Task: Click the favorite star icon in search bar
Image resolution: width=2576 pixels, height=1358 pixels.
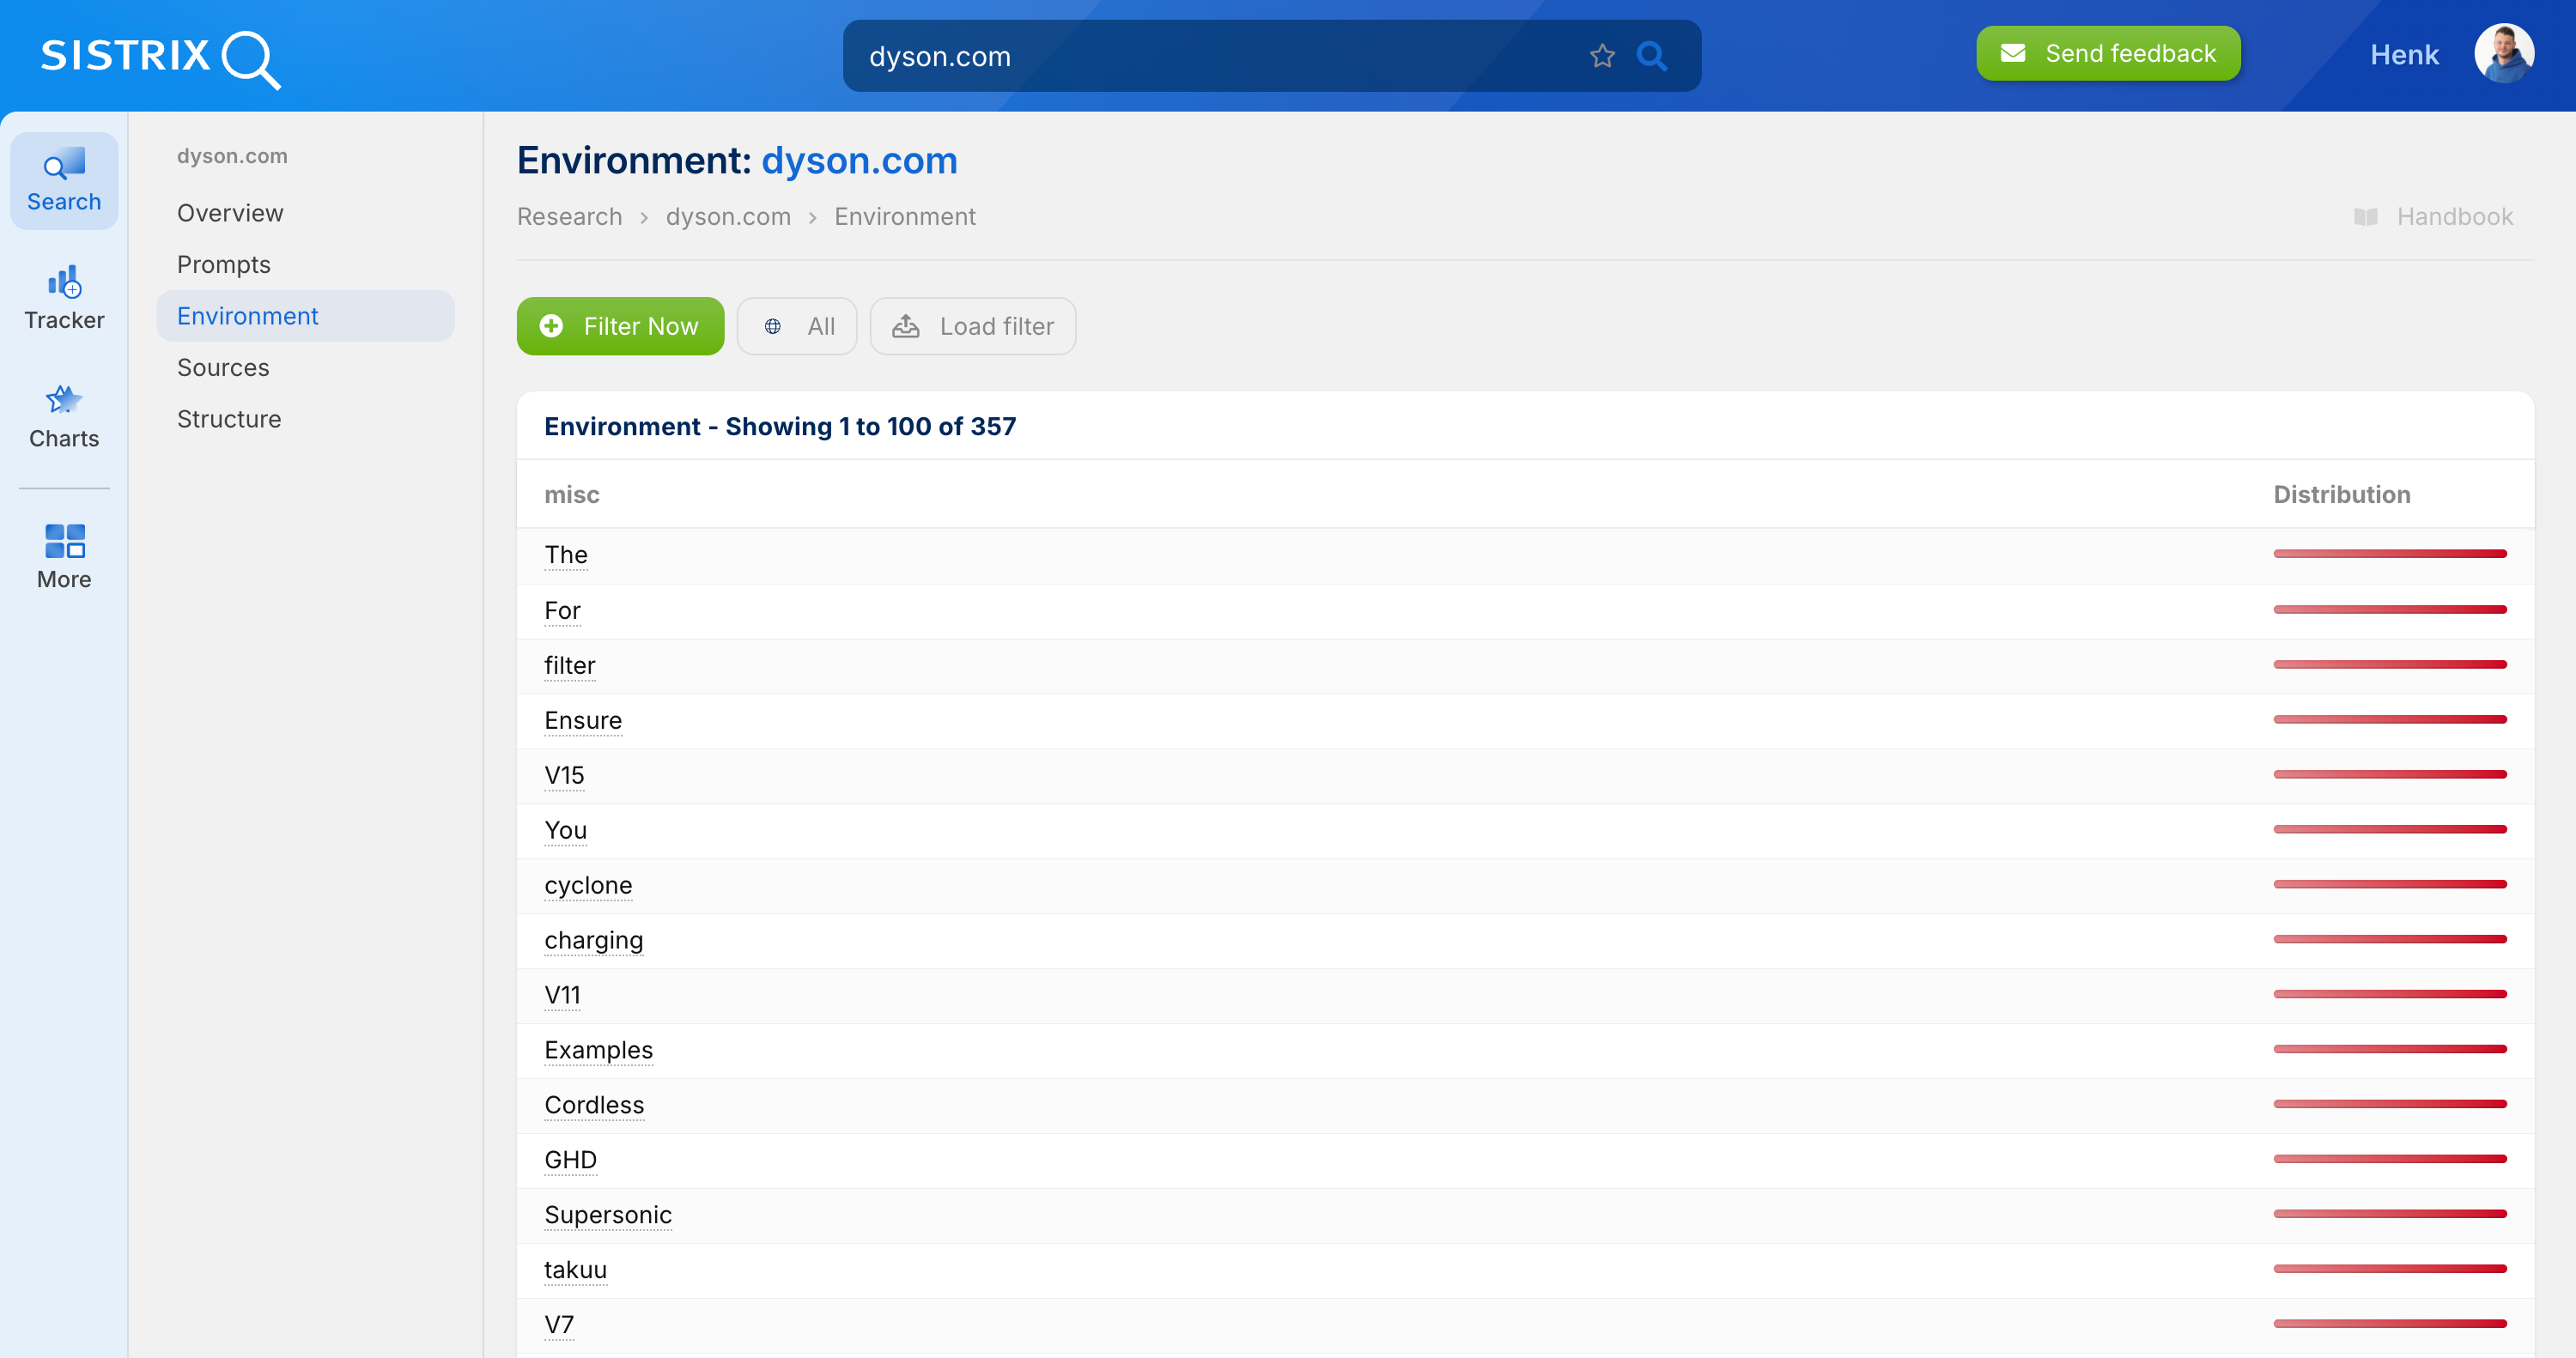Action: [1602, 56]
